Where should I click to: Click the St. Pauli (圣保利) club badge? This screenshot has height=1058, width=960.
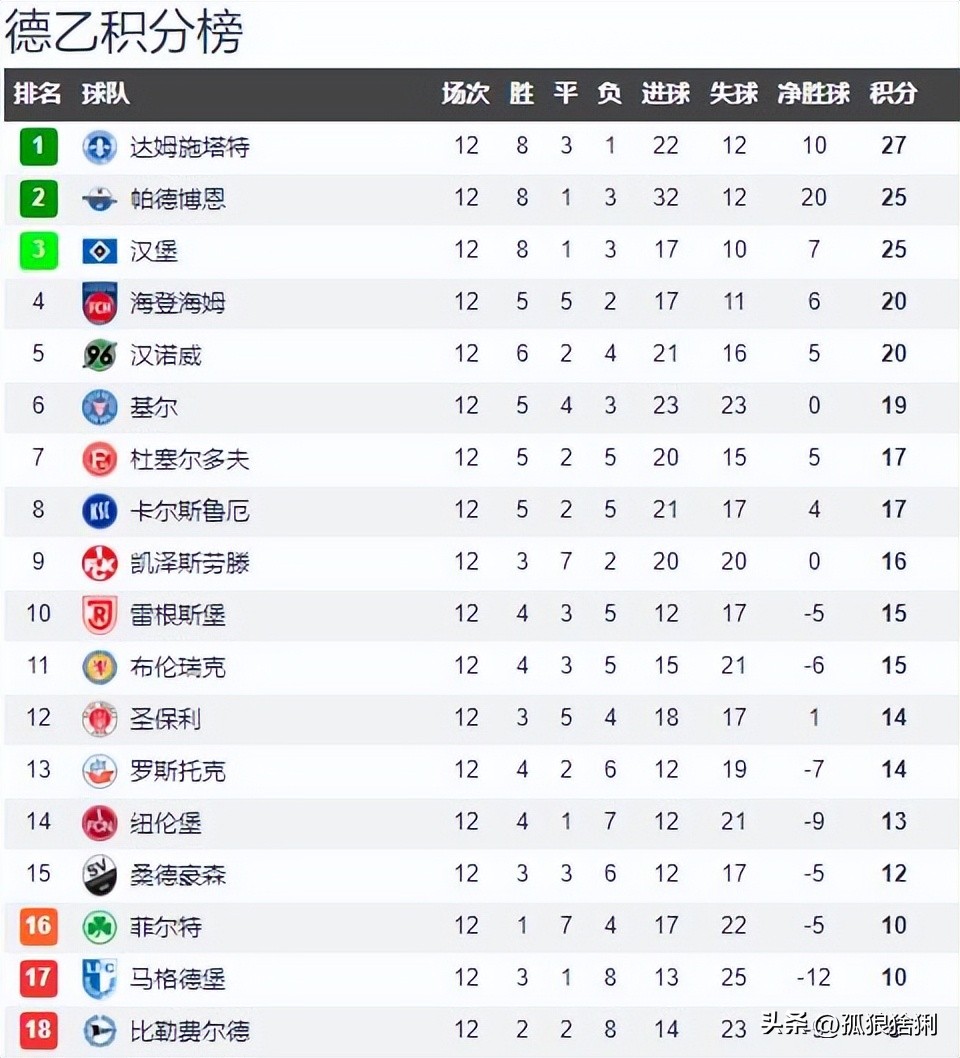99,719
